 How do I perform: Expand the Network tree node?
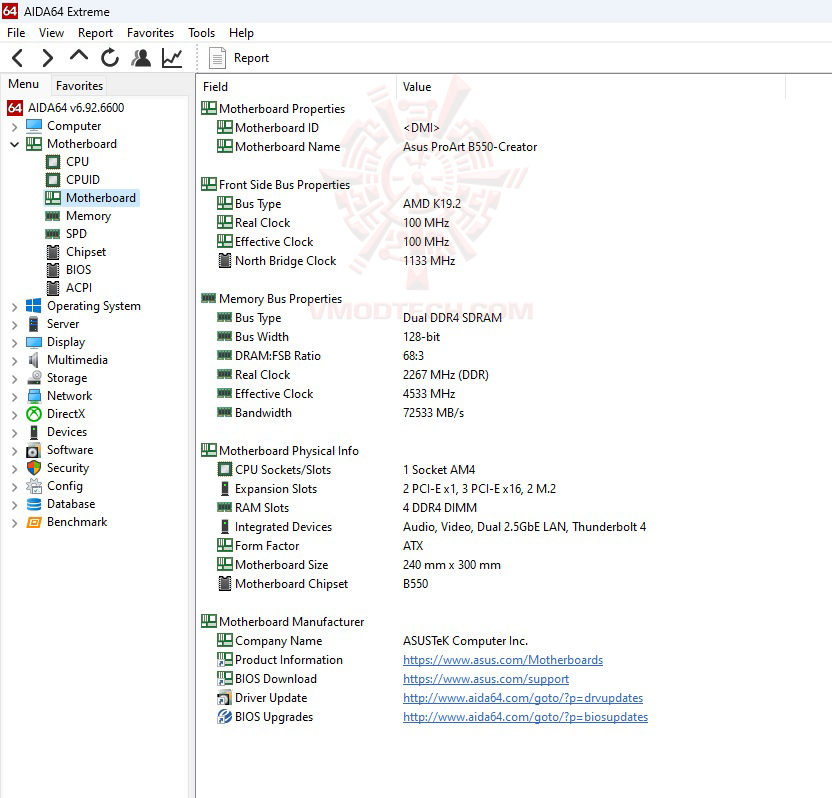(14, 397)
